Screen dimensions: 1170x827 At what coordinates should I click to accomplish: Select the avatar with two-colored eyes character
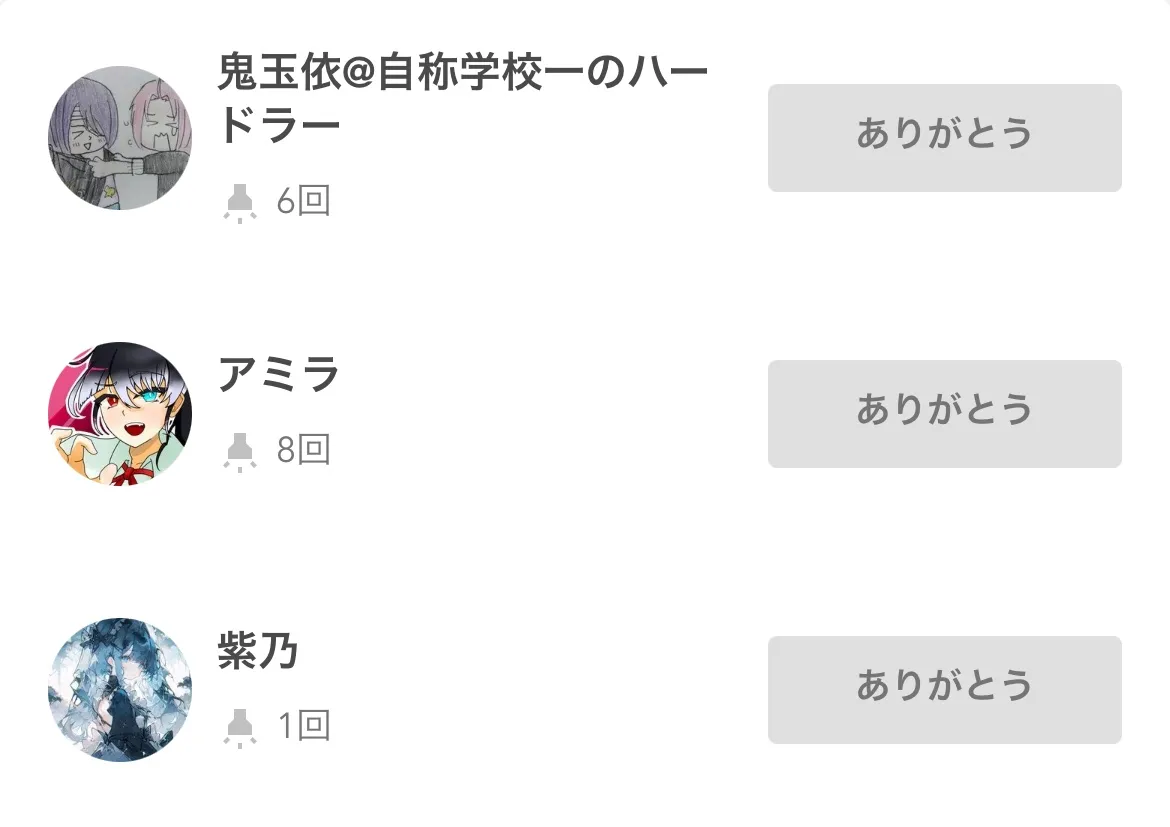(x=120, y=413)
